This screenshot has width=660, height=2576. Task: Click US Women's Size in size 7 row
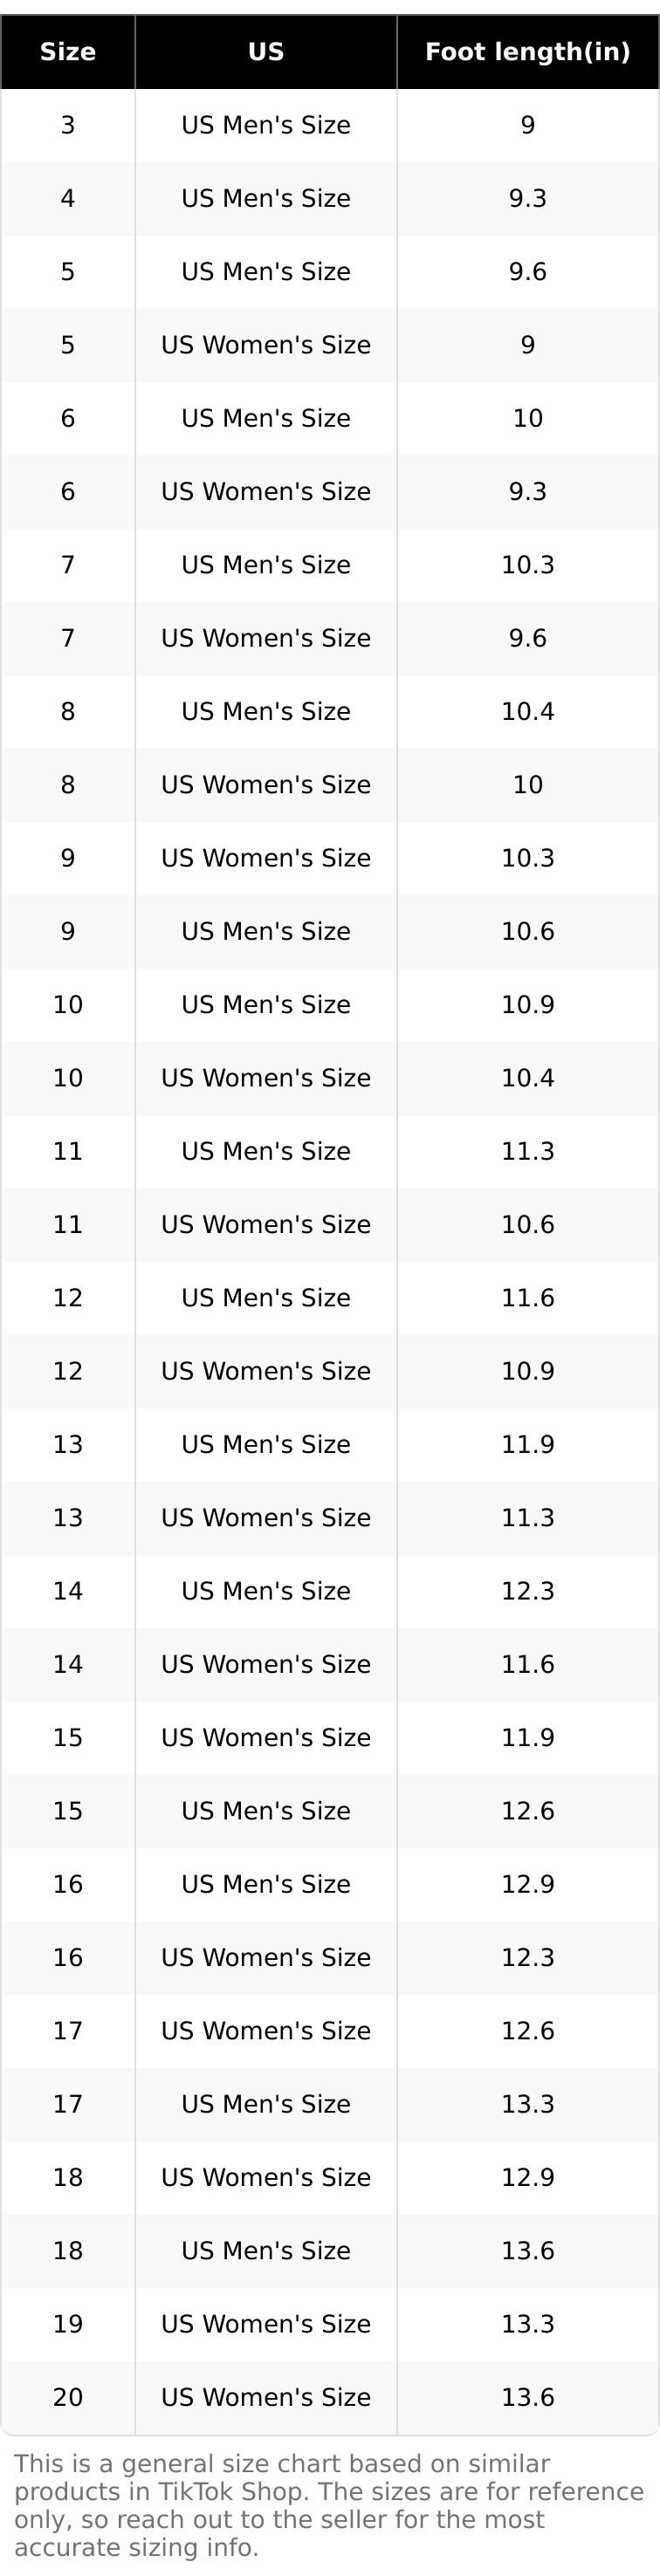pyautogui.click(x=266, y=638)
